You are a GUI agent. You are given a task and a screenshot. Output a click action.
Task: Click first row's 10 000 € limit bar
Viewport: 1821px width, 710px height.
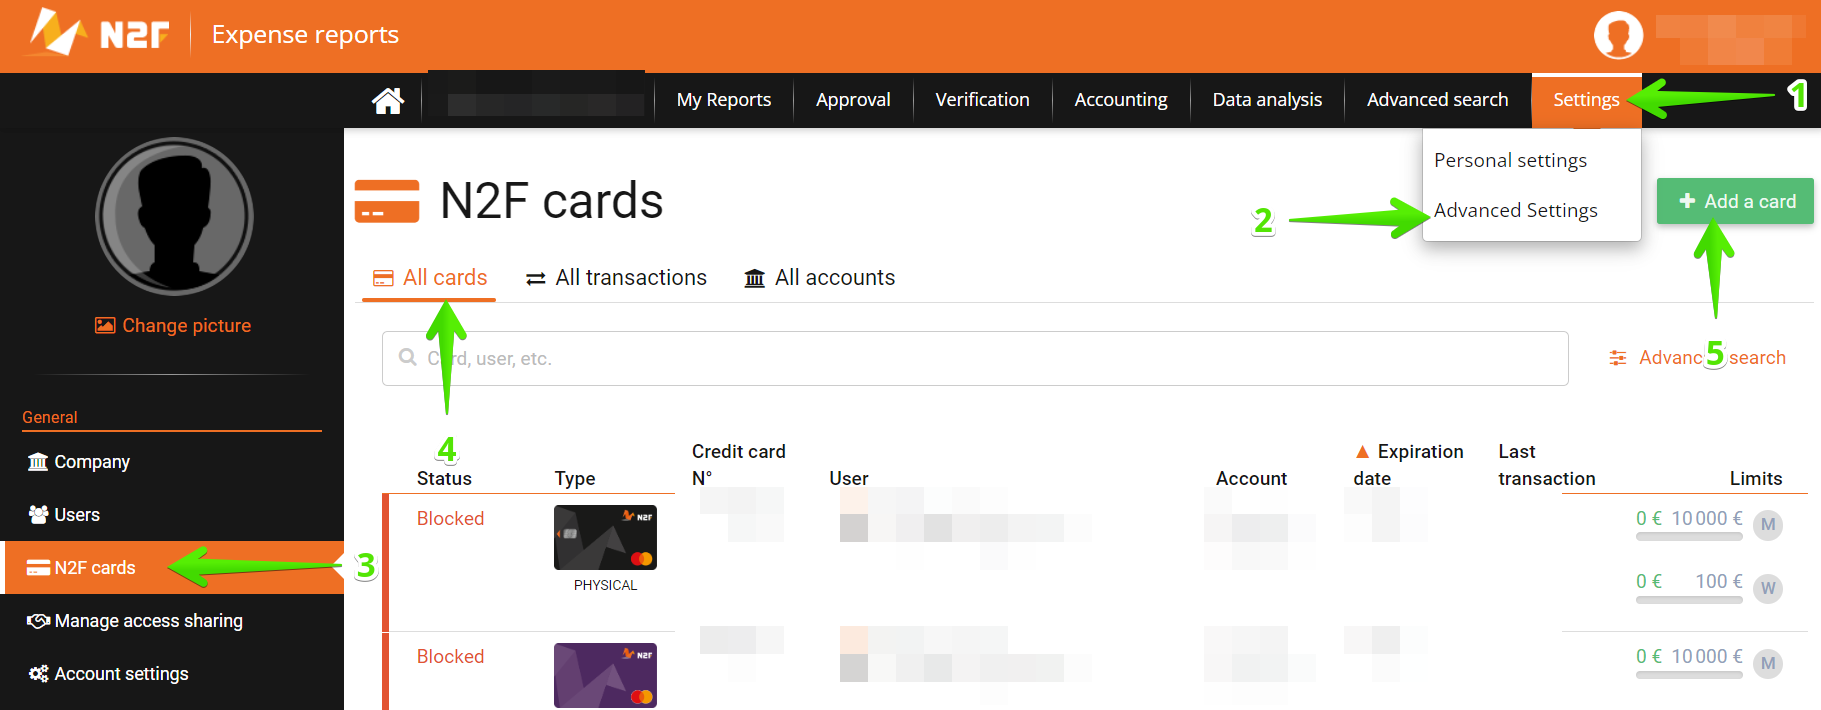pos(1689,537)
